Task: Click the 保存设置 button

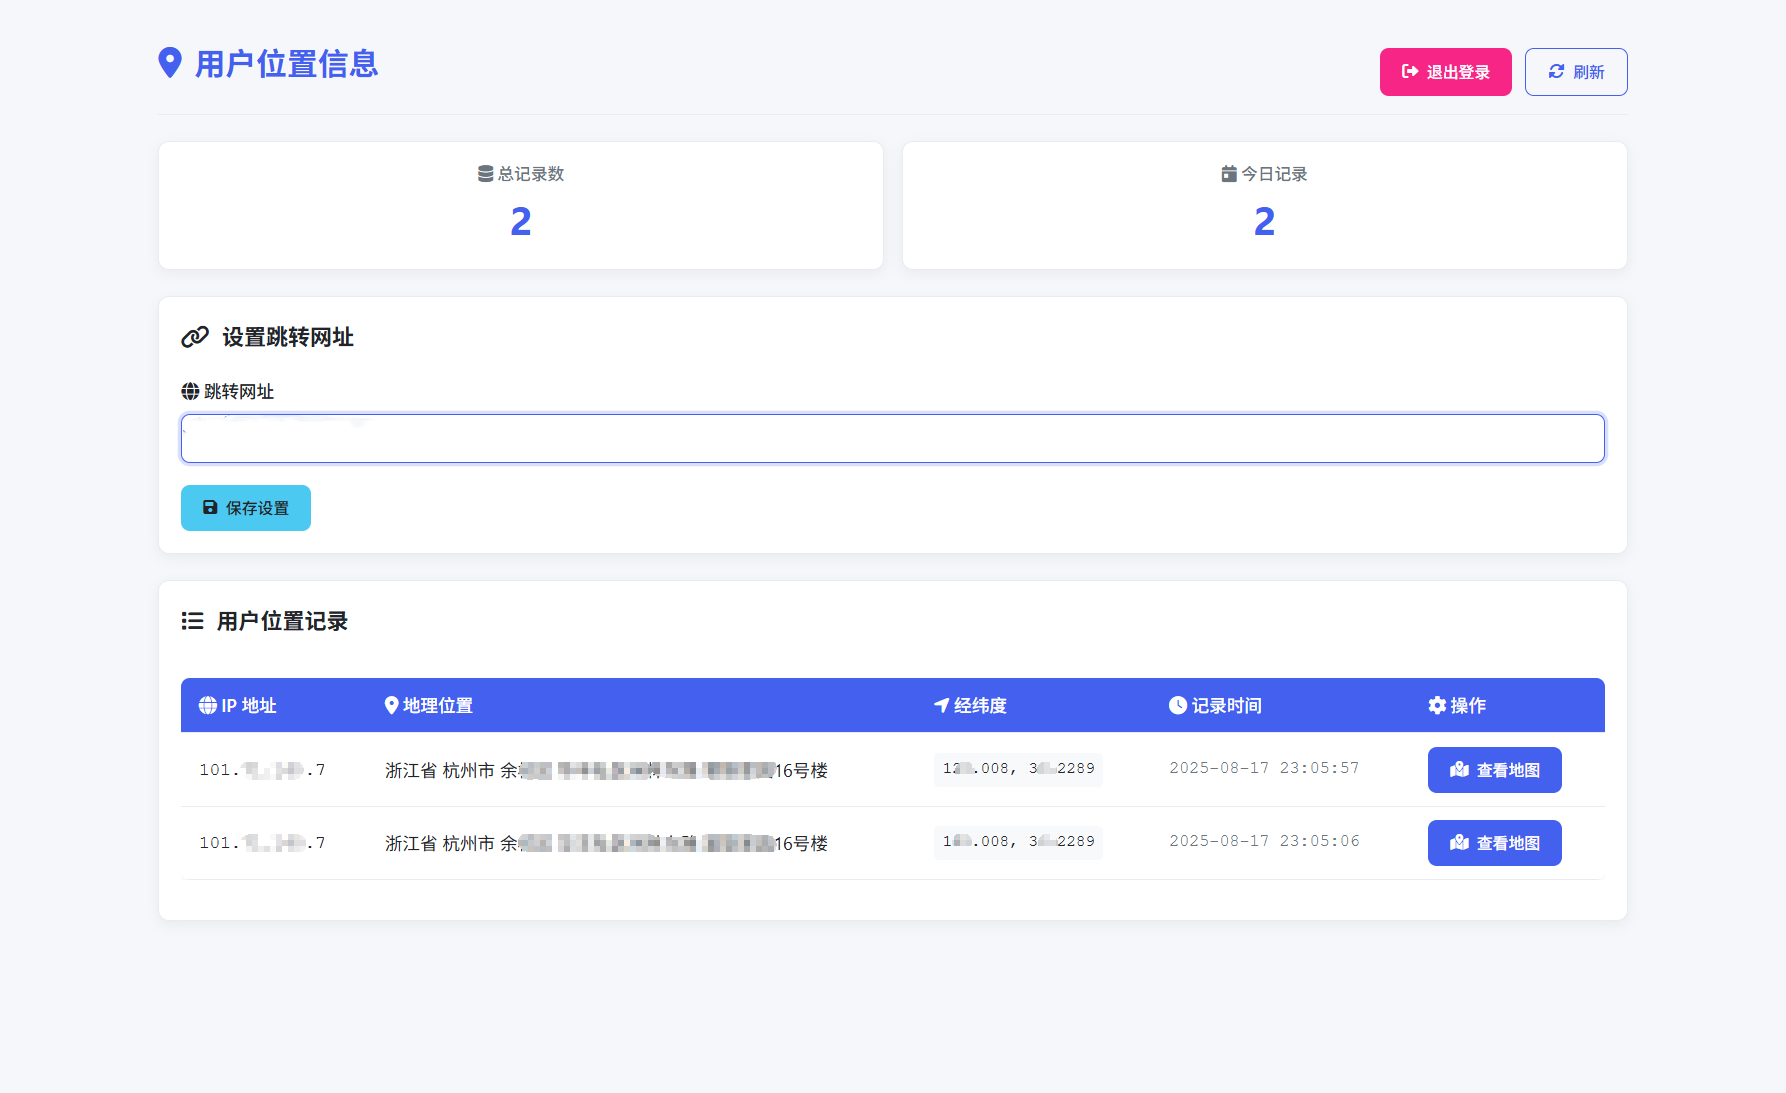Action: click(245, 508)
